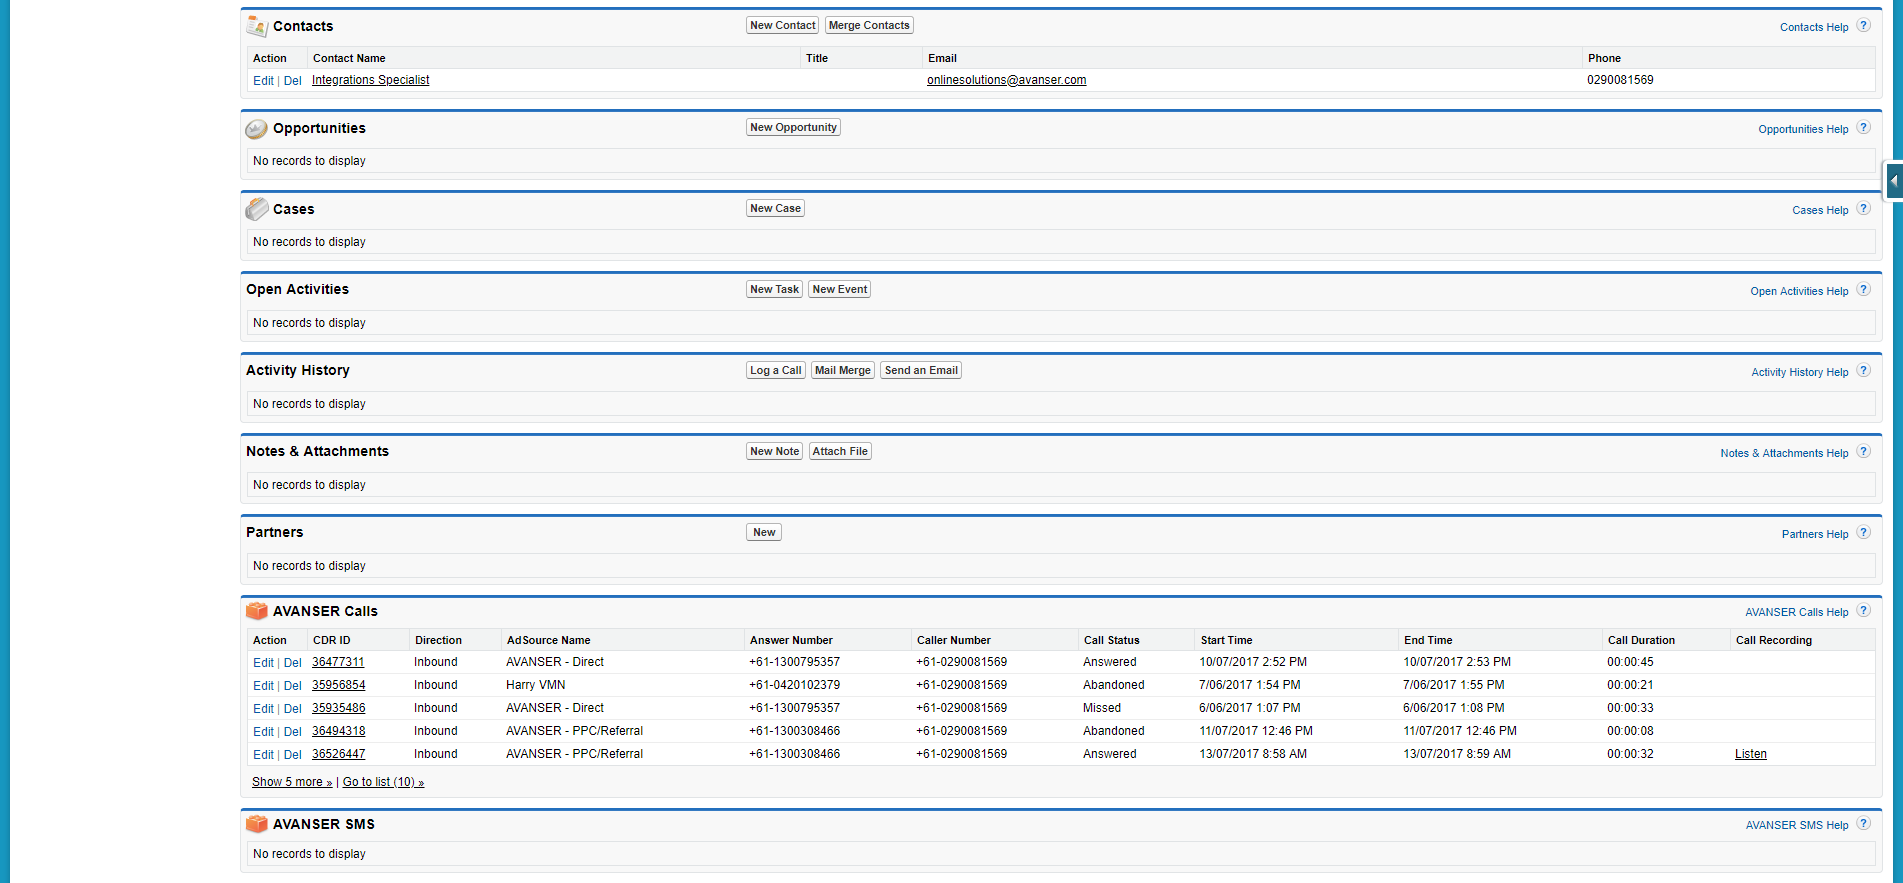Email onlinesolutions@avanser.com
The height and width of the screenshot is (883, 1903).
tap(1006, 80)
